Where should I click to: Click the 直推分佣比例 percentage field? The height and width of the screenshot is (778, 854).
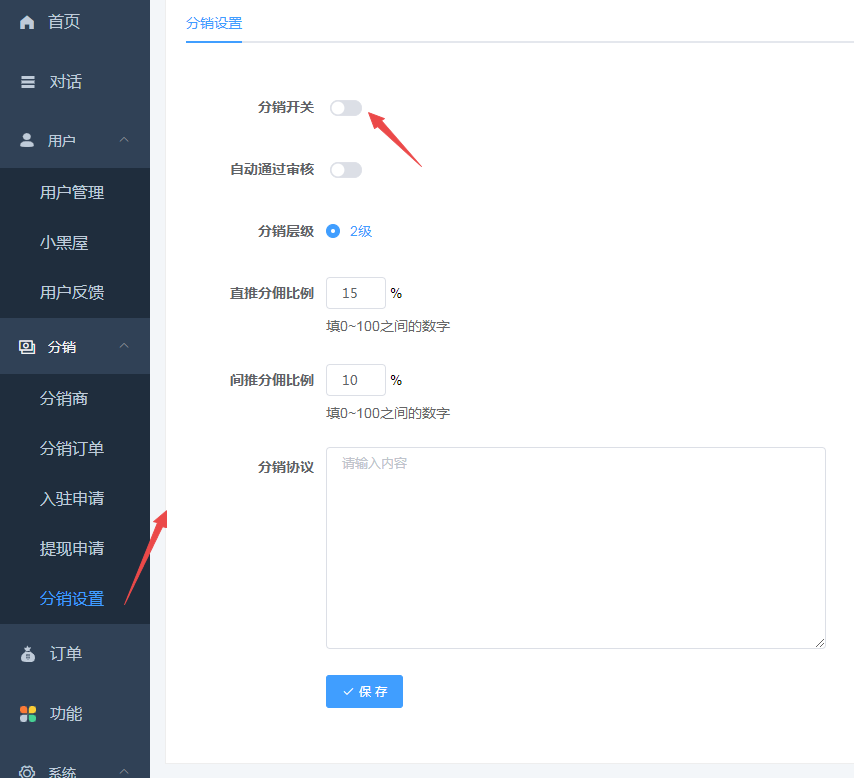click(x=355, y=293)
